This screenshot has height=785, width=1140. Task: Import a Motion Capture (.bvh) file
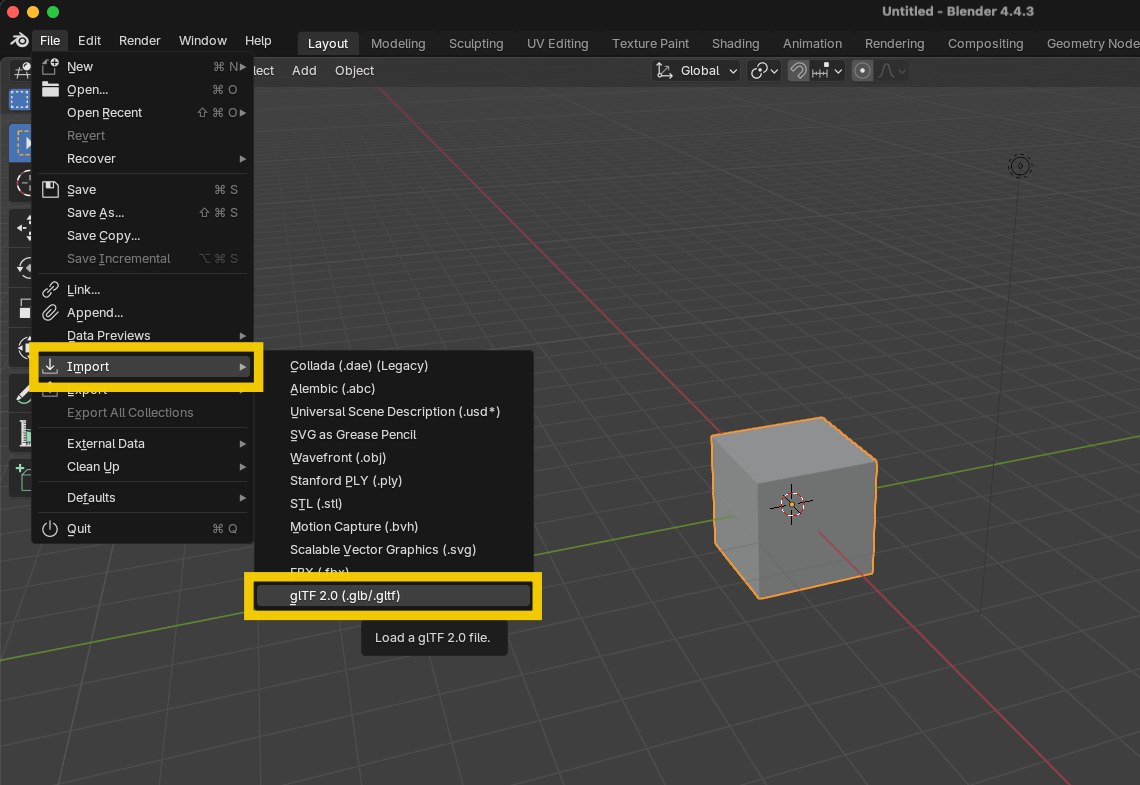pos(393,527)
